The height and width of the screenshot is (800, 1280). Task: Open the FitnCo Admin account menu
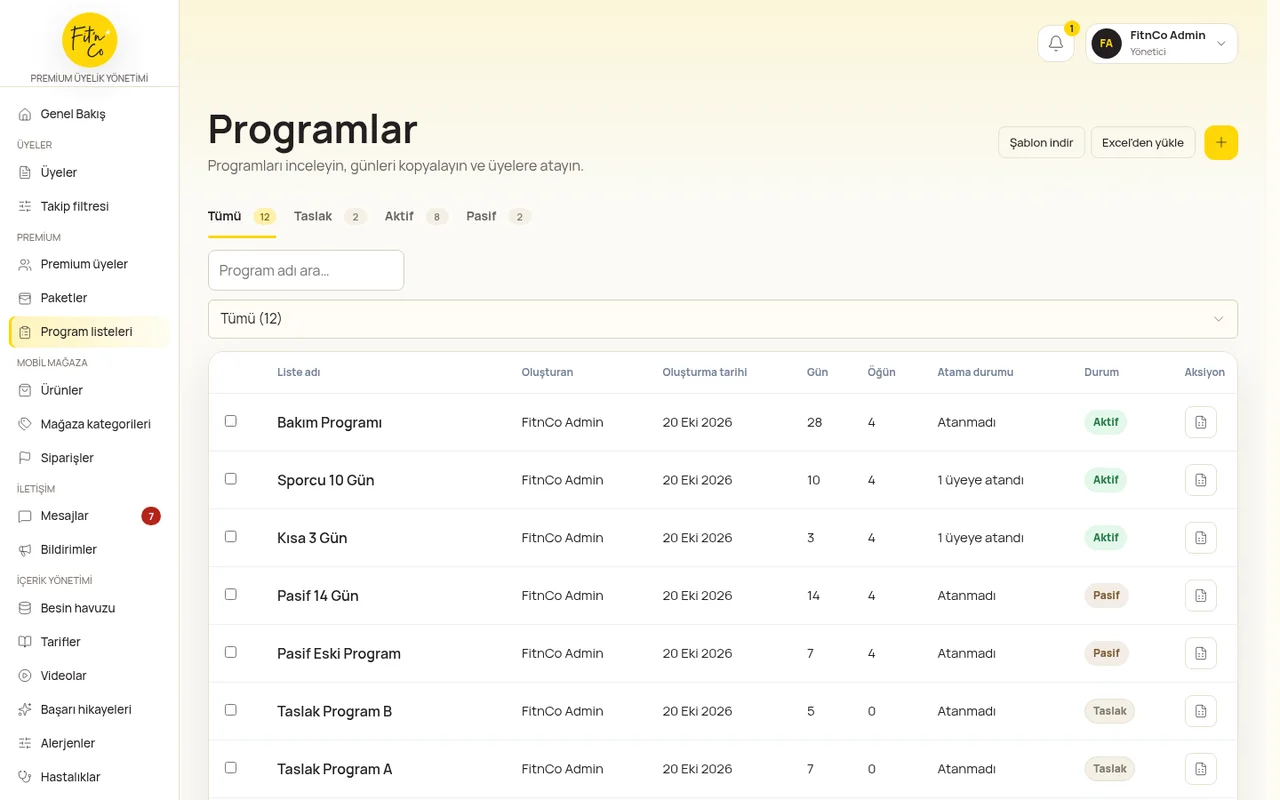[x=1162, y=43]
